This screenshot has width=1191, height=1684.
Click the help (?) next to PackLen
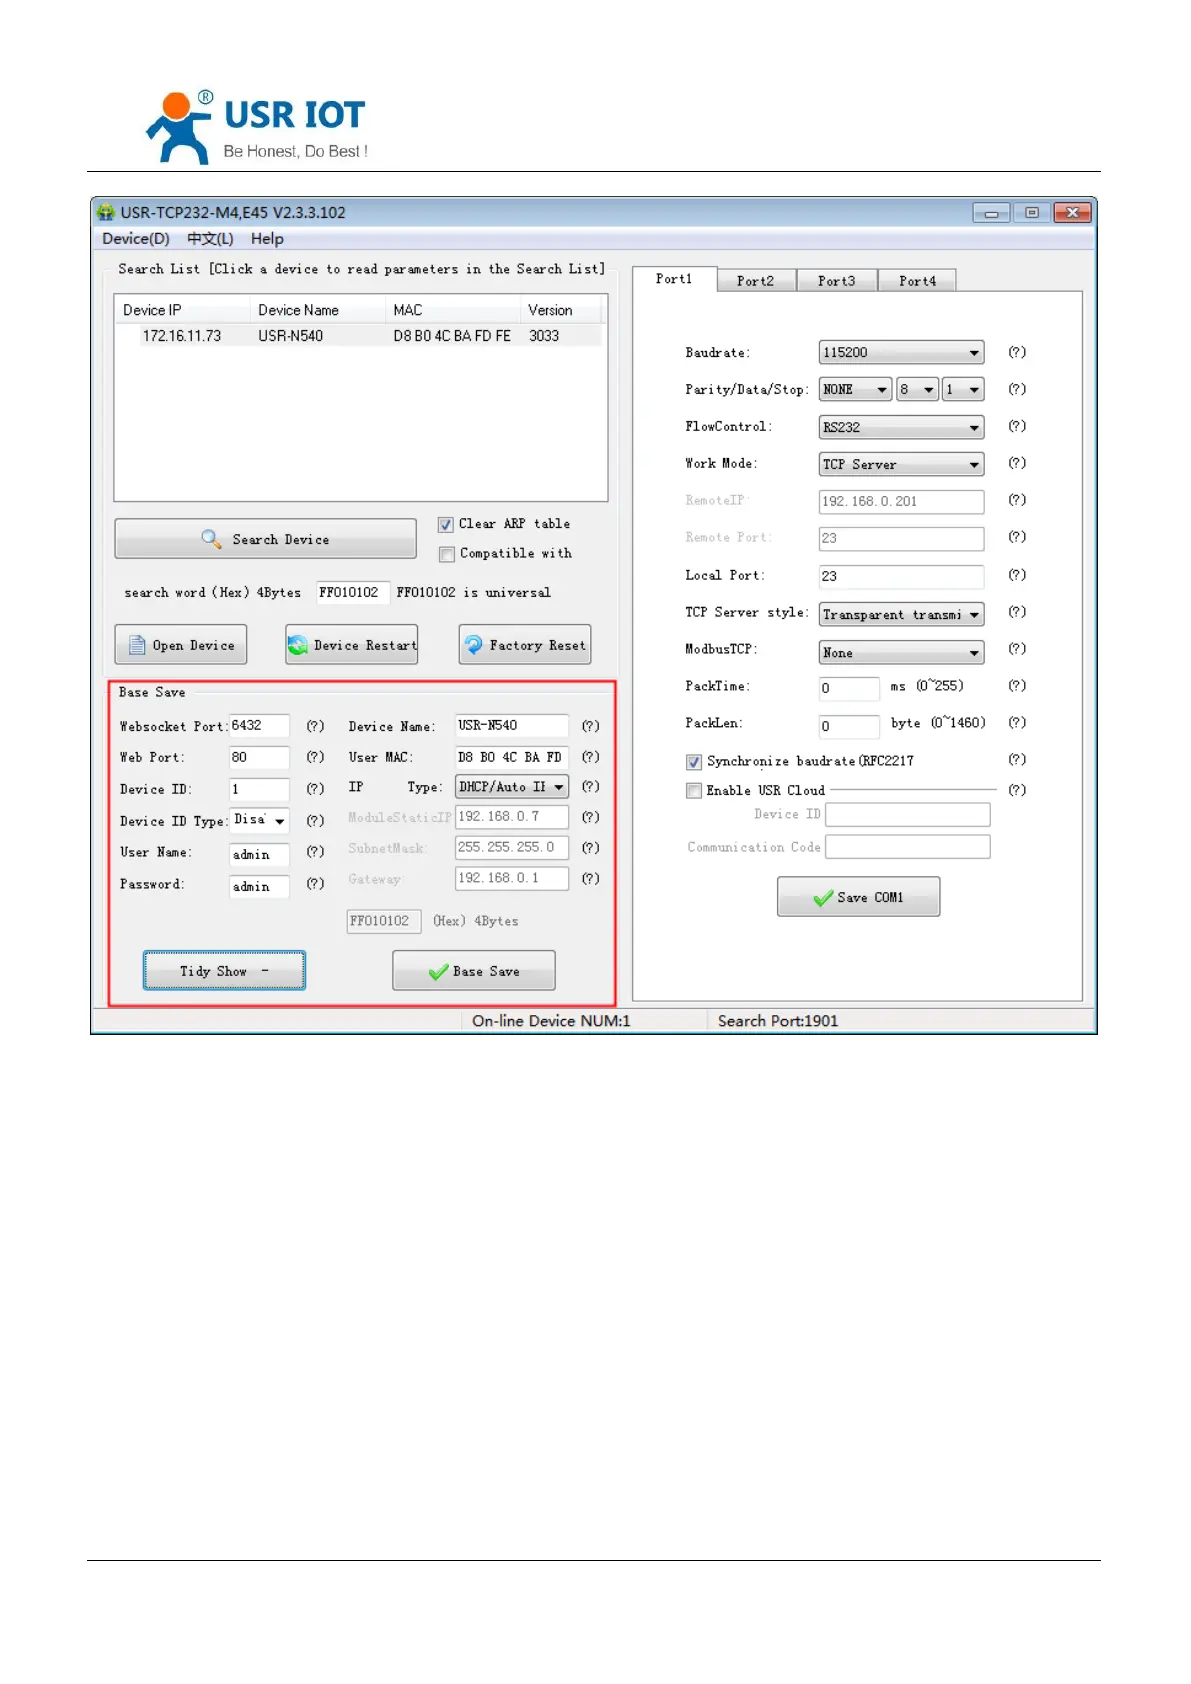point(1017,723)
